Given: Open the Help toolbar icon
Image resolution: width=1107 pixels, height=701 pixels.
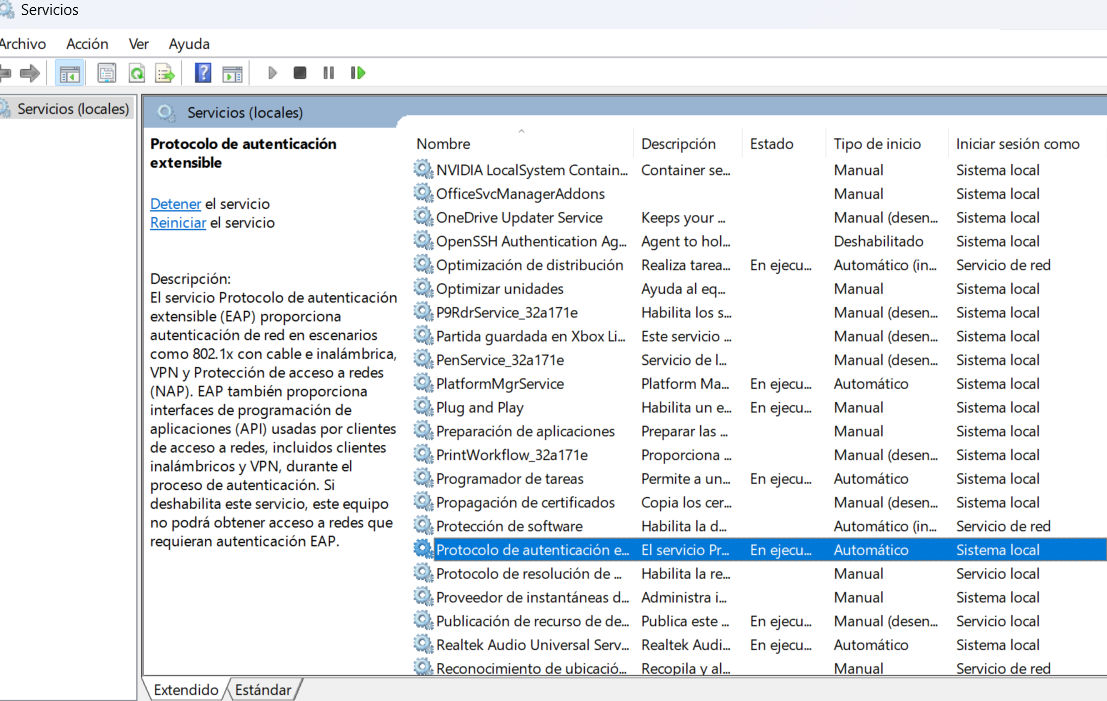Looking at the screenshot, I should [203, 73].
